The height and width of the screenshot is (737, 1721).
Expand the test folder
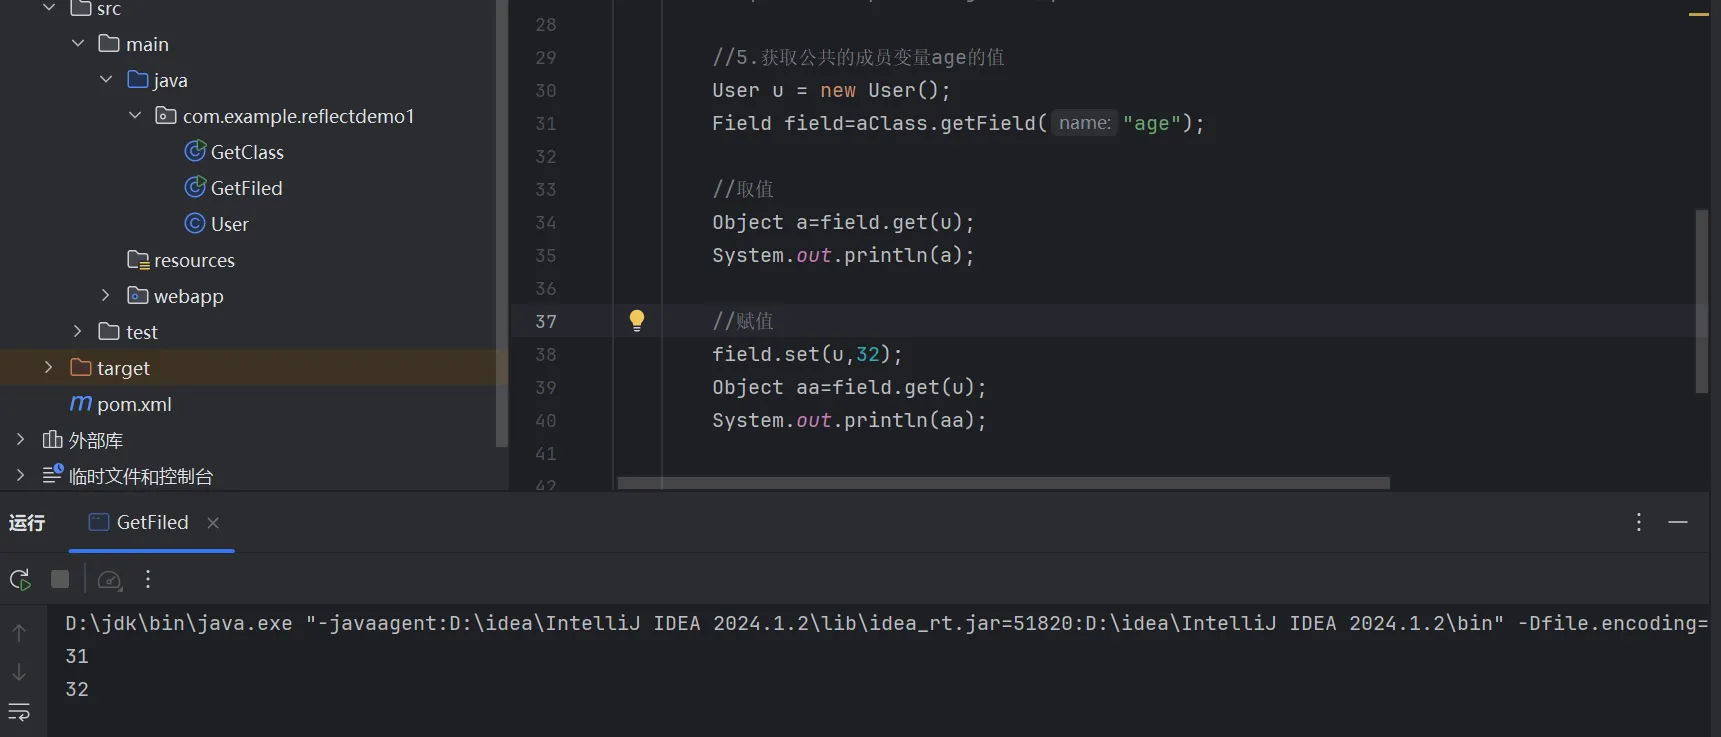77,332
